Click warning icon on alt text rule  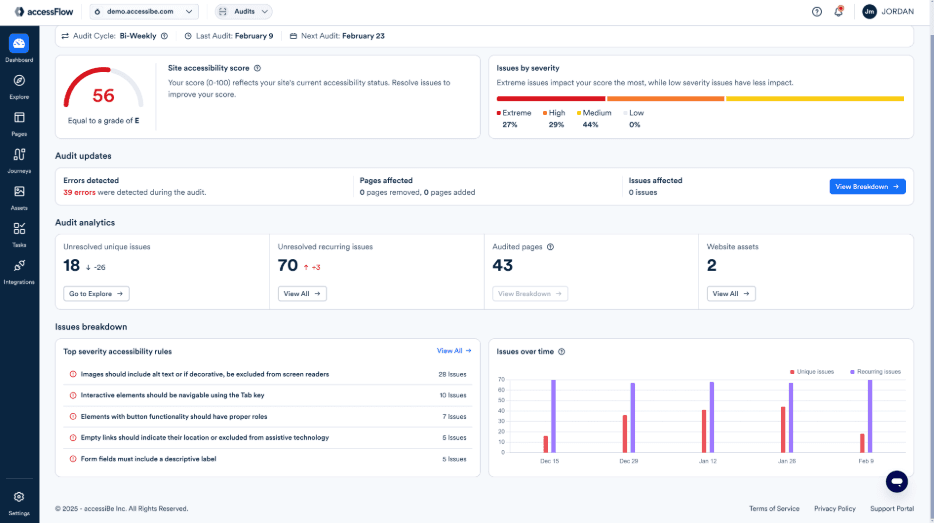coord(73,374)
